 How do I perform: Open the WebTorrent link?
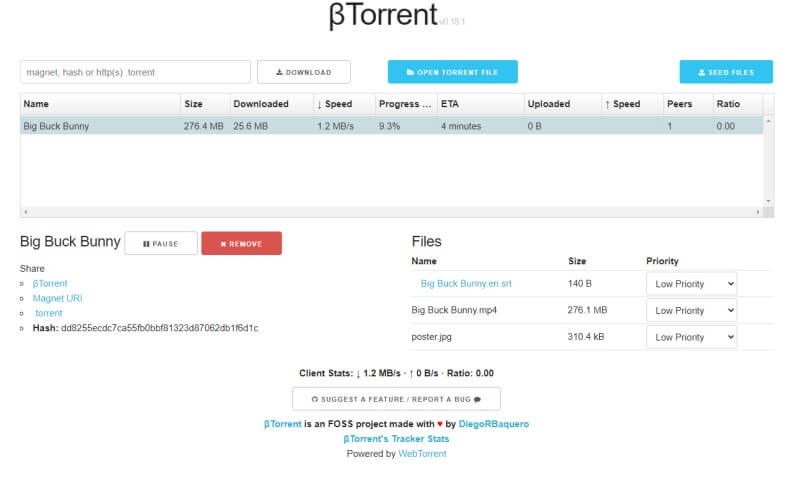[x=422, y=454]
